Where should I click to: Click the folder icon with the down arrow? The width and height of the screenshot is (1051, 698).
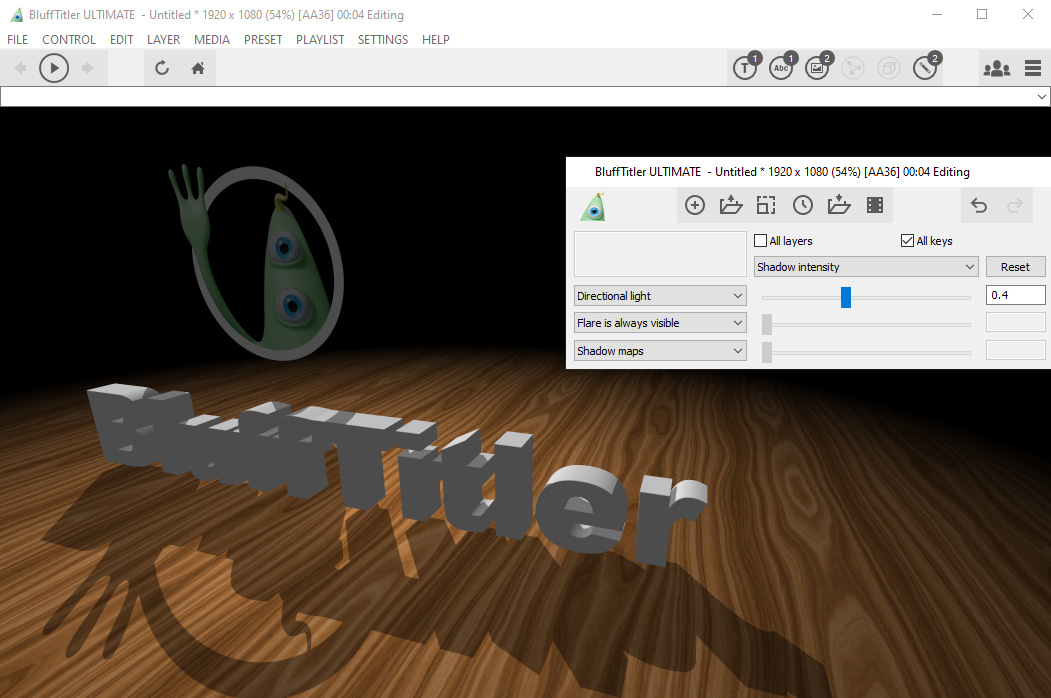coord(839,205)
